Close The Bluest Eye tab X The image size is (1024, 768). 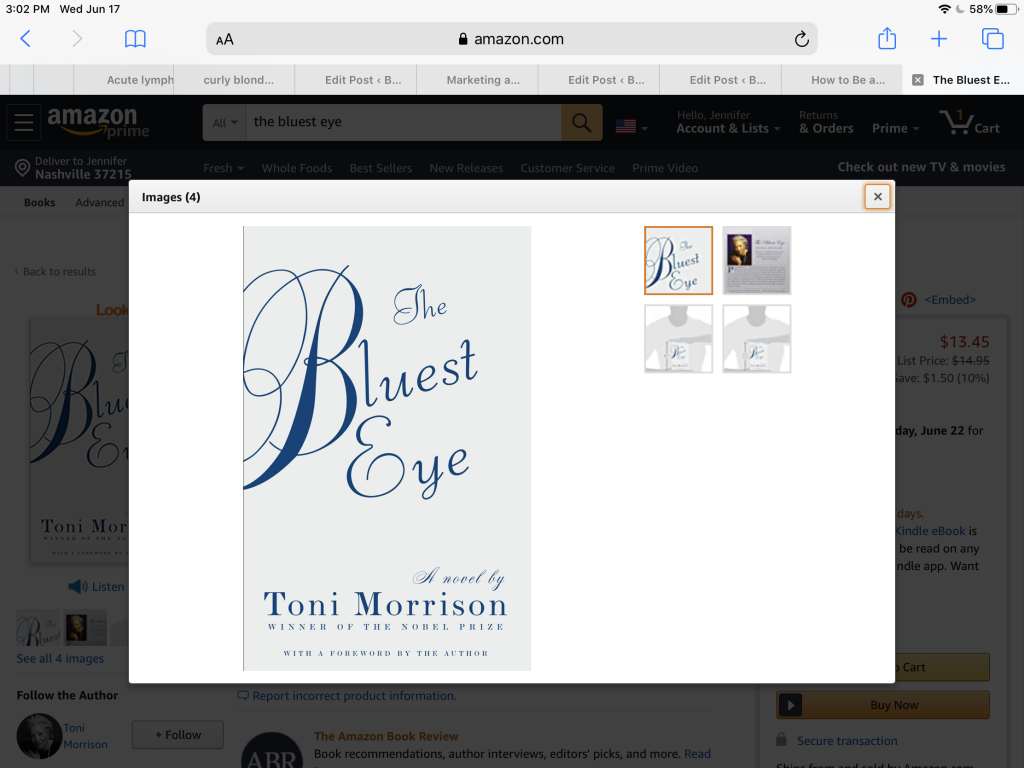pos(918,80)
